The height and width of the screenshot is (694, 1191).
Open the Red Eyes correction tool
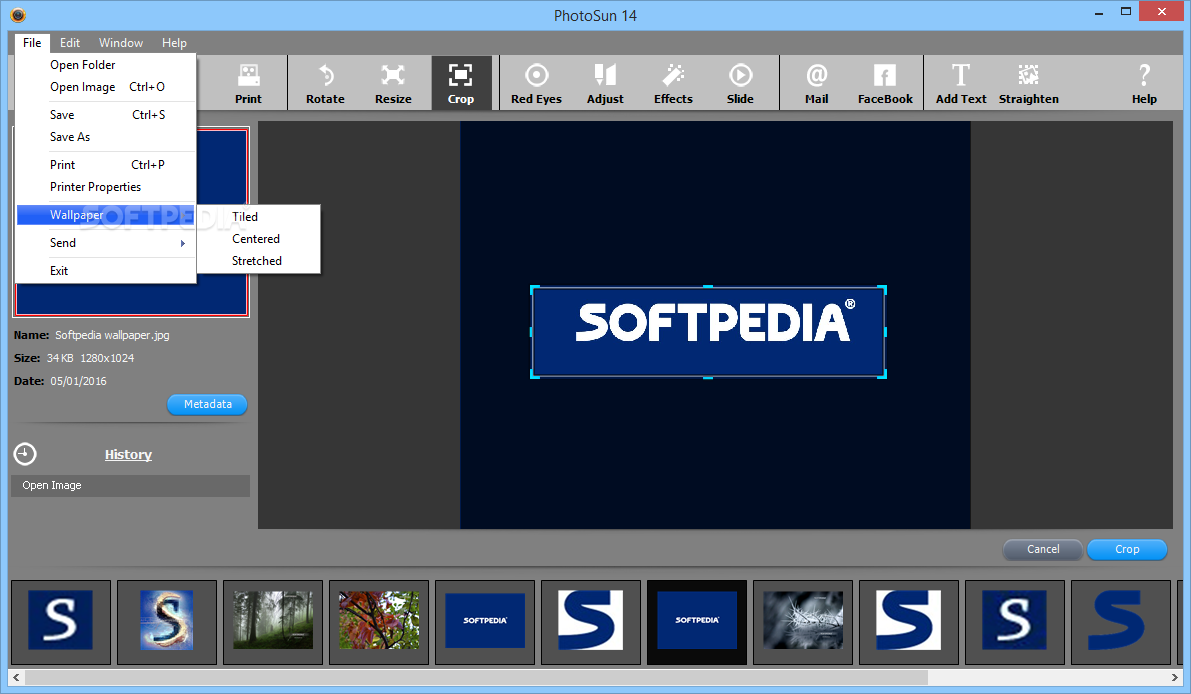[x=536, y=84]
